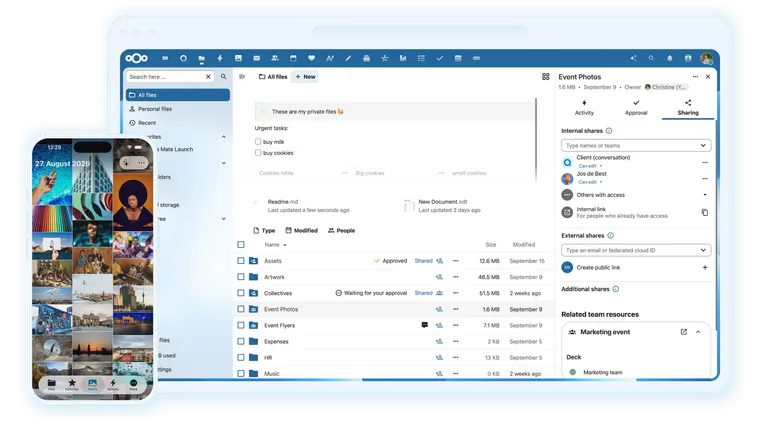Open the Contacts app icon
Viewport: 760px width, 434px height.
pyautogui.click(x=275, y=58)
